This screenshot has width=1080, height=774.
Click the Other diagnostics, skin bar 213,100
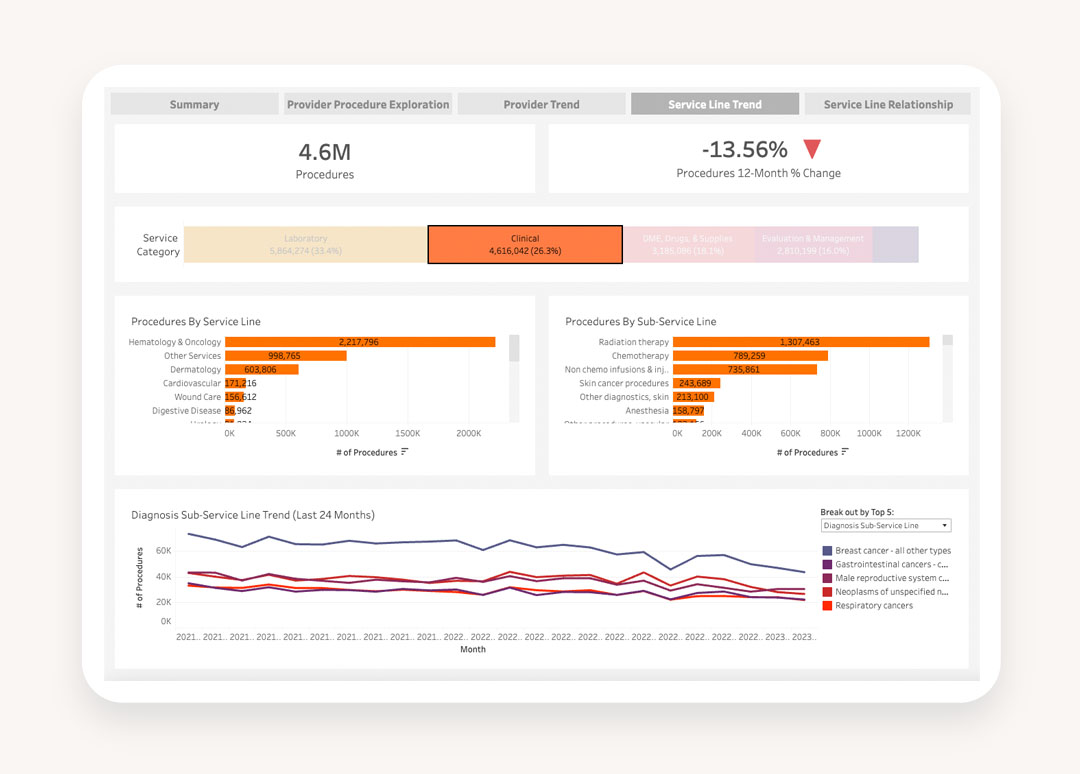[x=694, y=397]
